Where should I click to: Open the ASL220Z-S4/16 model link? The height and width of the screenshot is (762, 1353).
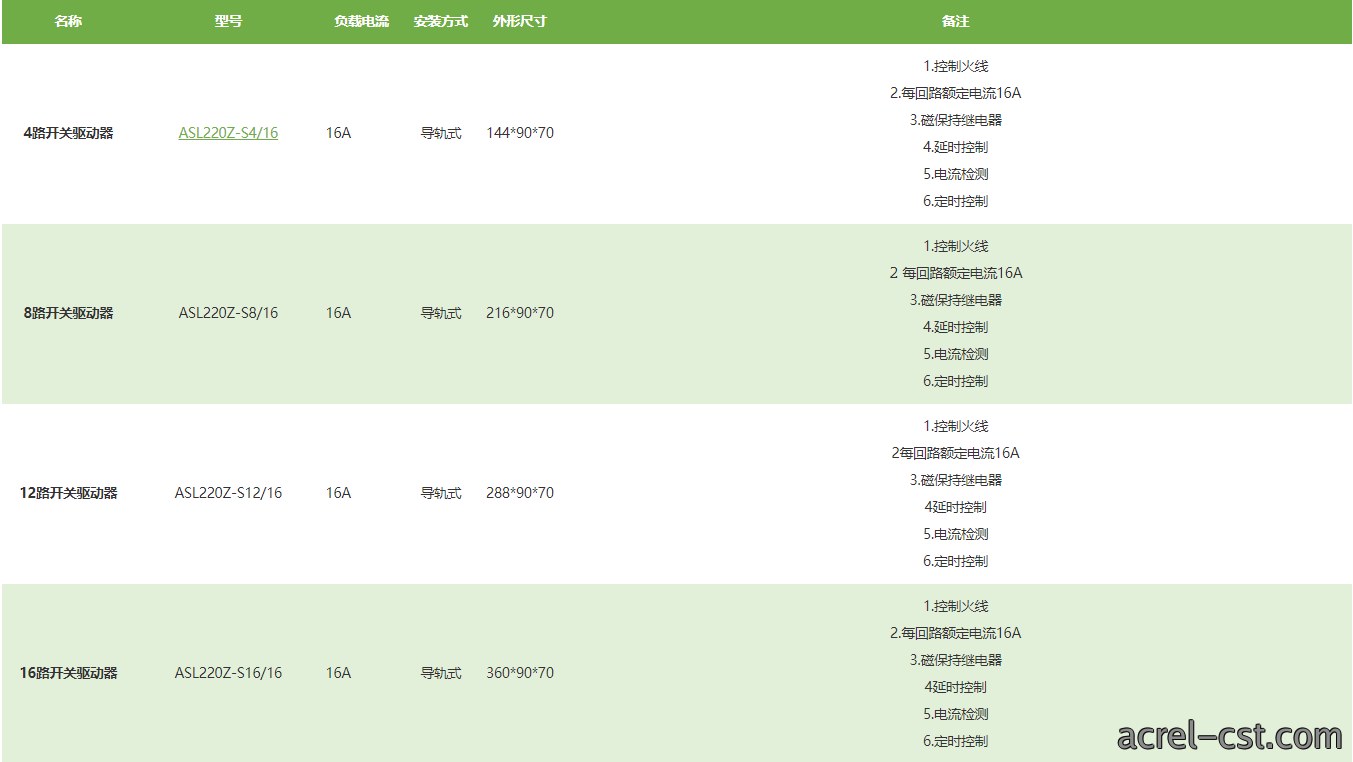[x=228, y=133]
